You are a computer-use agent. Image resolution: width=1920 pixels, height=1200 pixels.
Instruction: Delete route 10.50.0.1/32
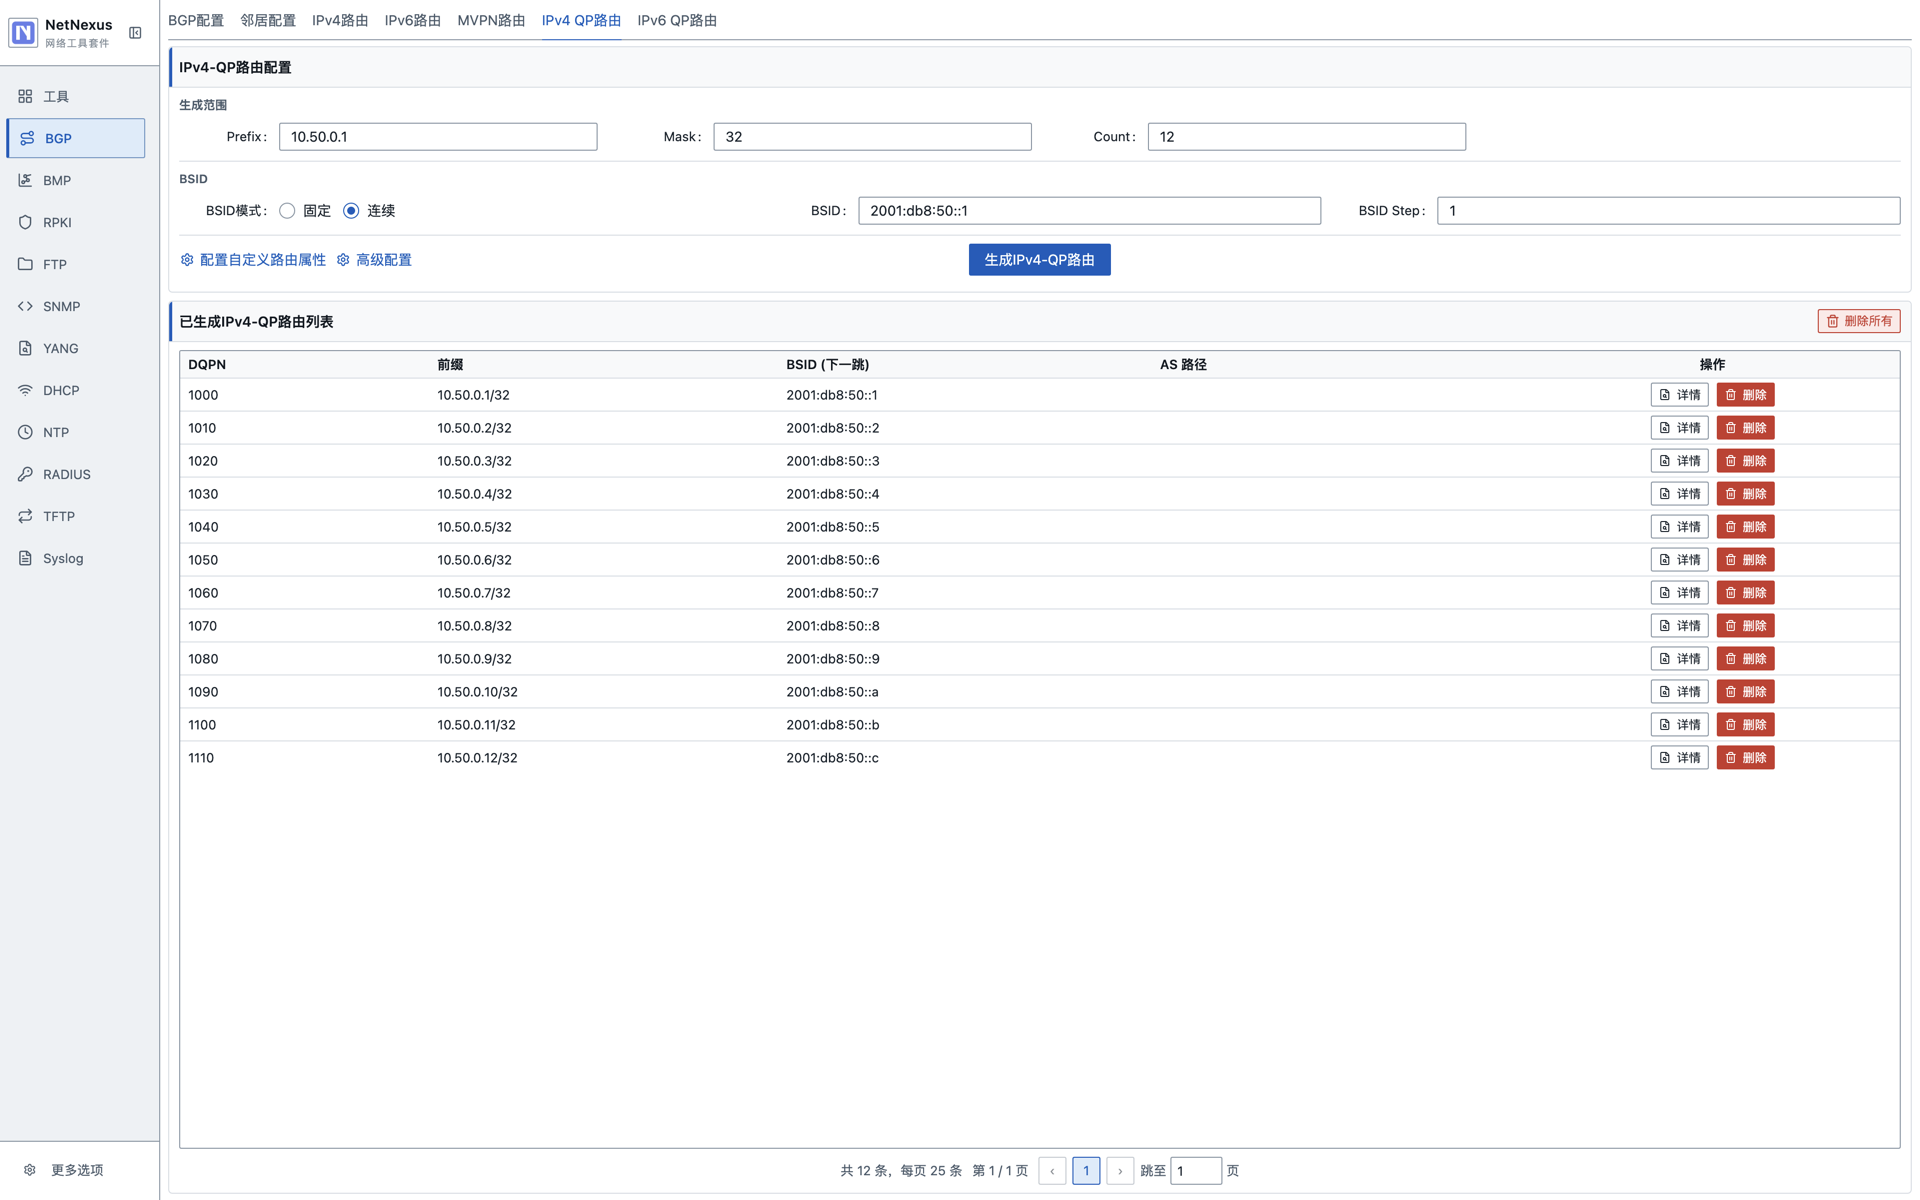pyautogui.click(x=1745, y=395)
